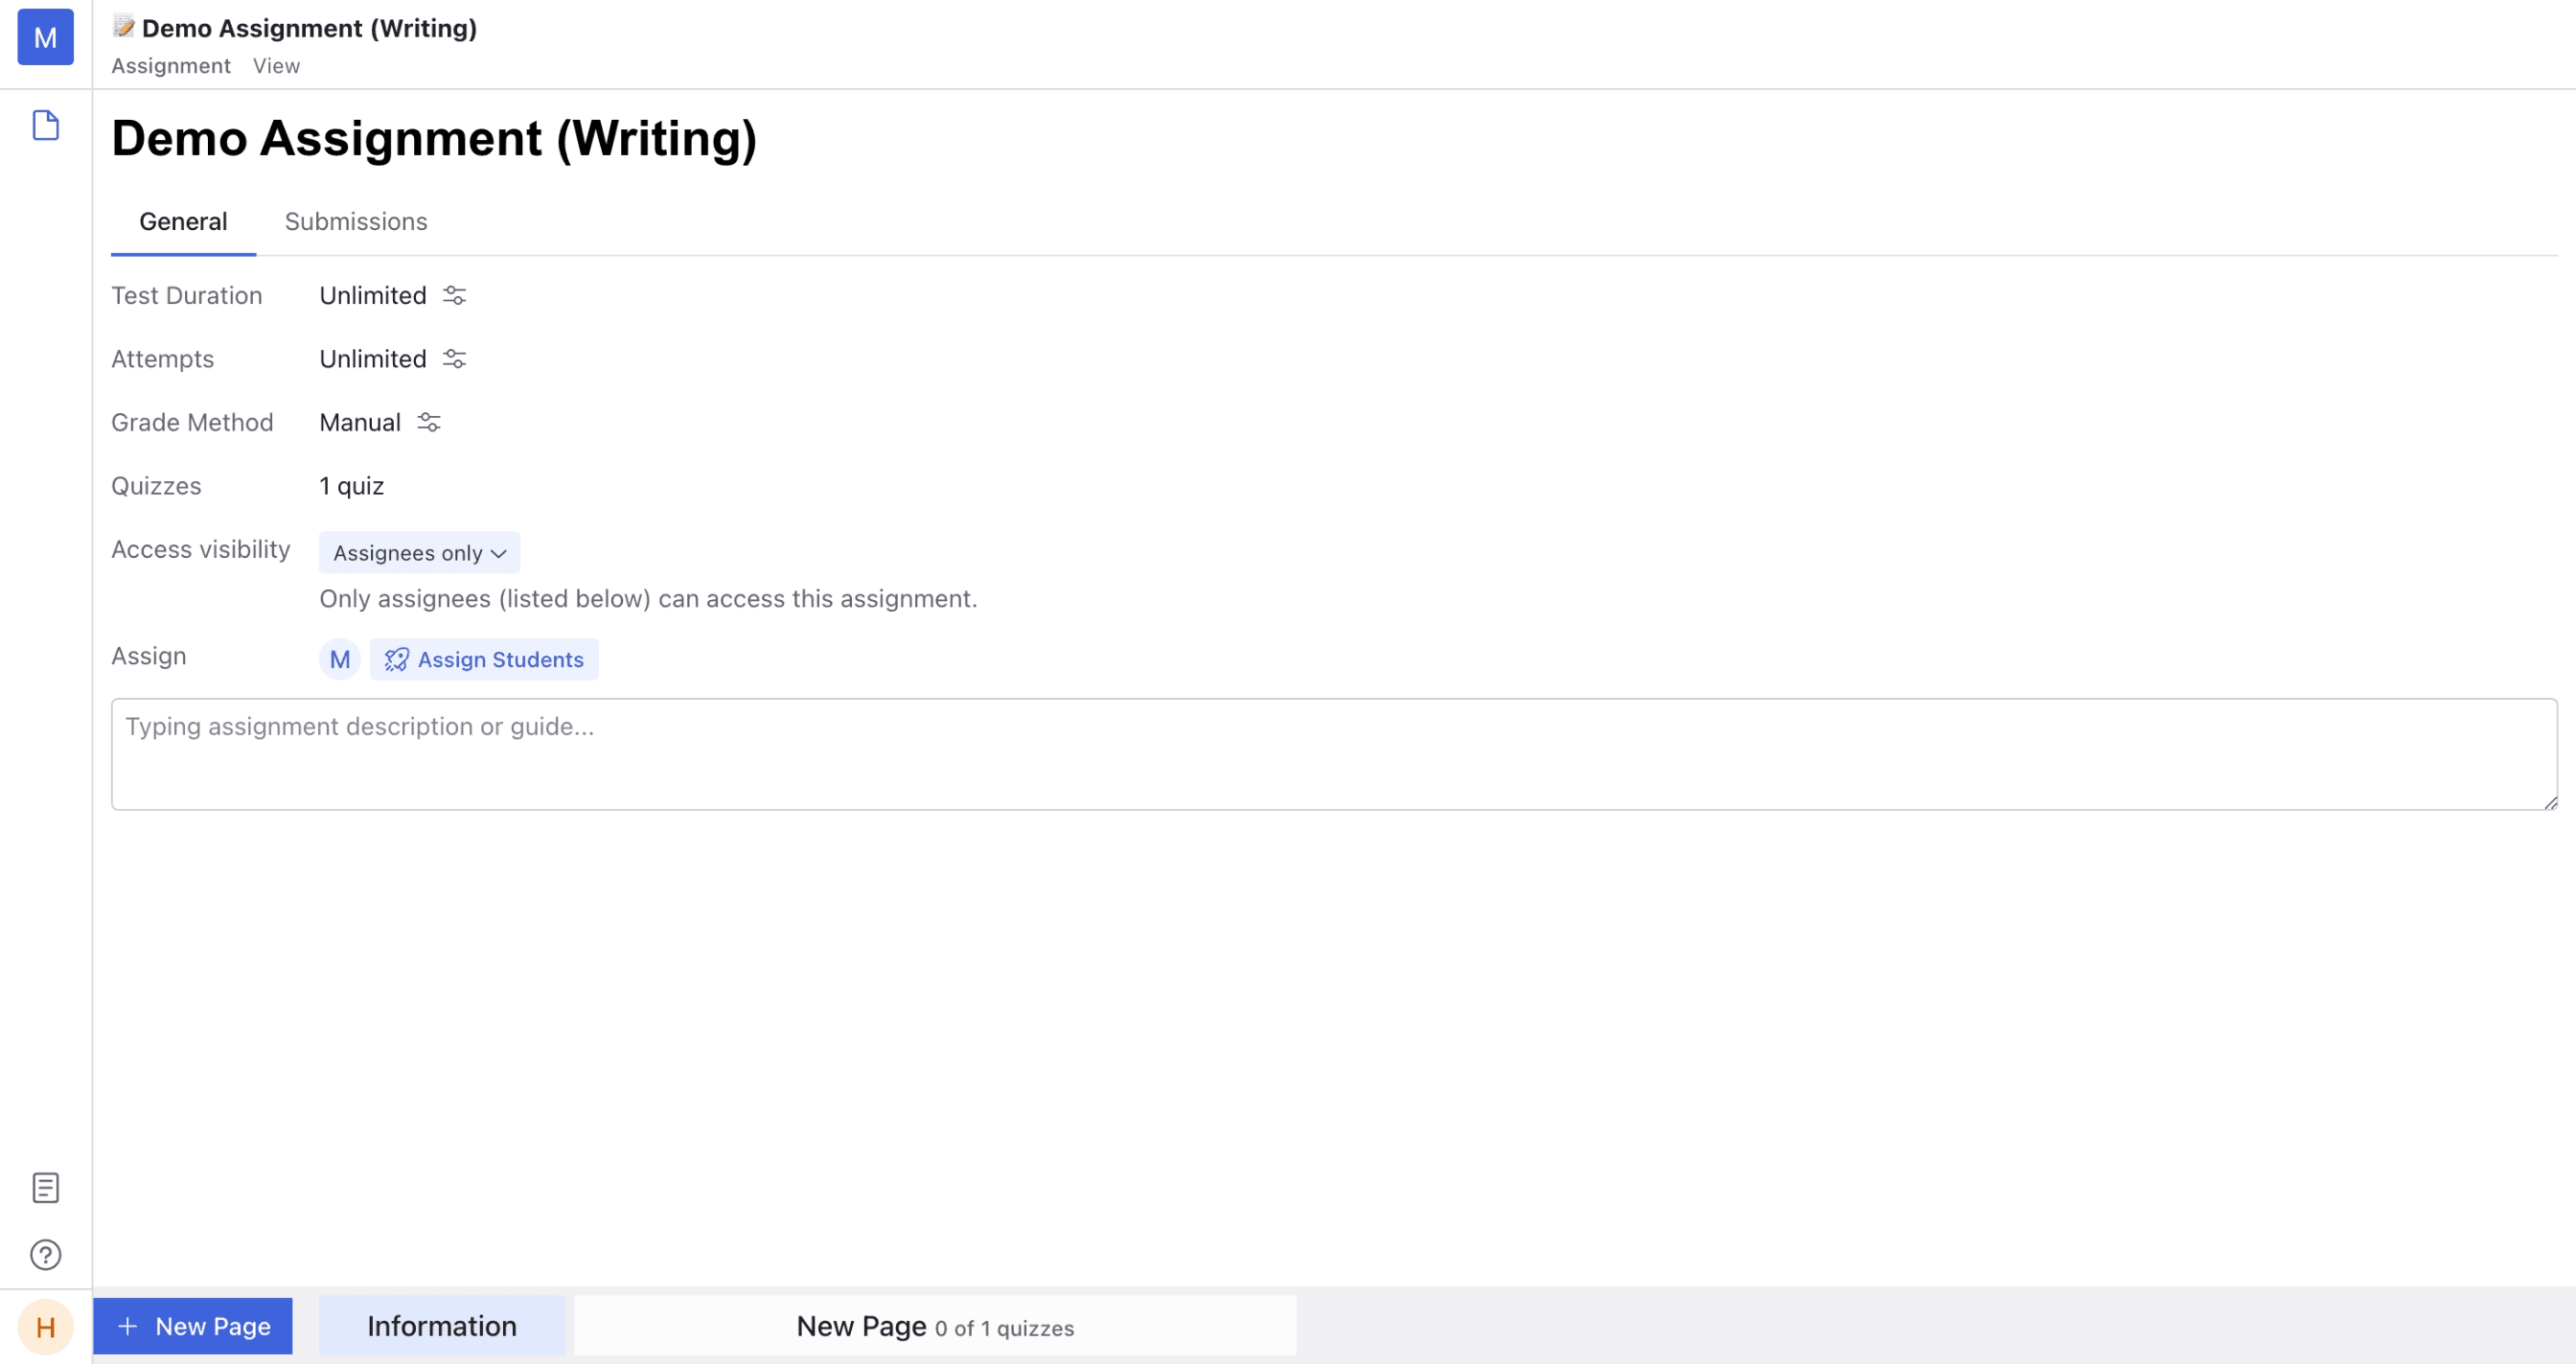Click the list/submissions icon at bottom left
This screenshot has height=1364, width=2576.
coord(46,1189)
